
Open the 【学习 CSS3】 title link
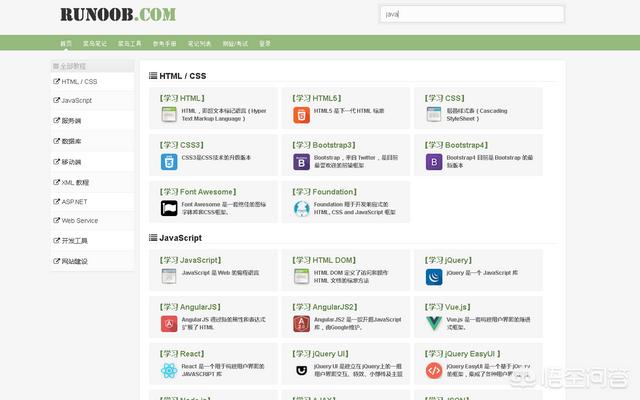pos(182,145)
